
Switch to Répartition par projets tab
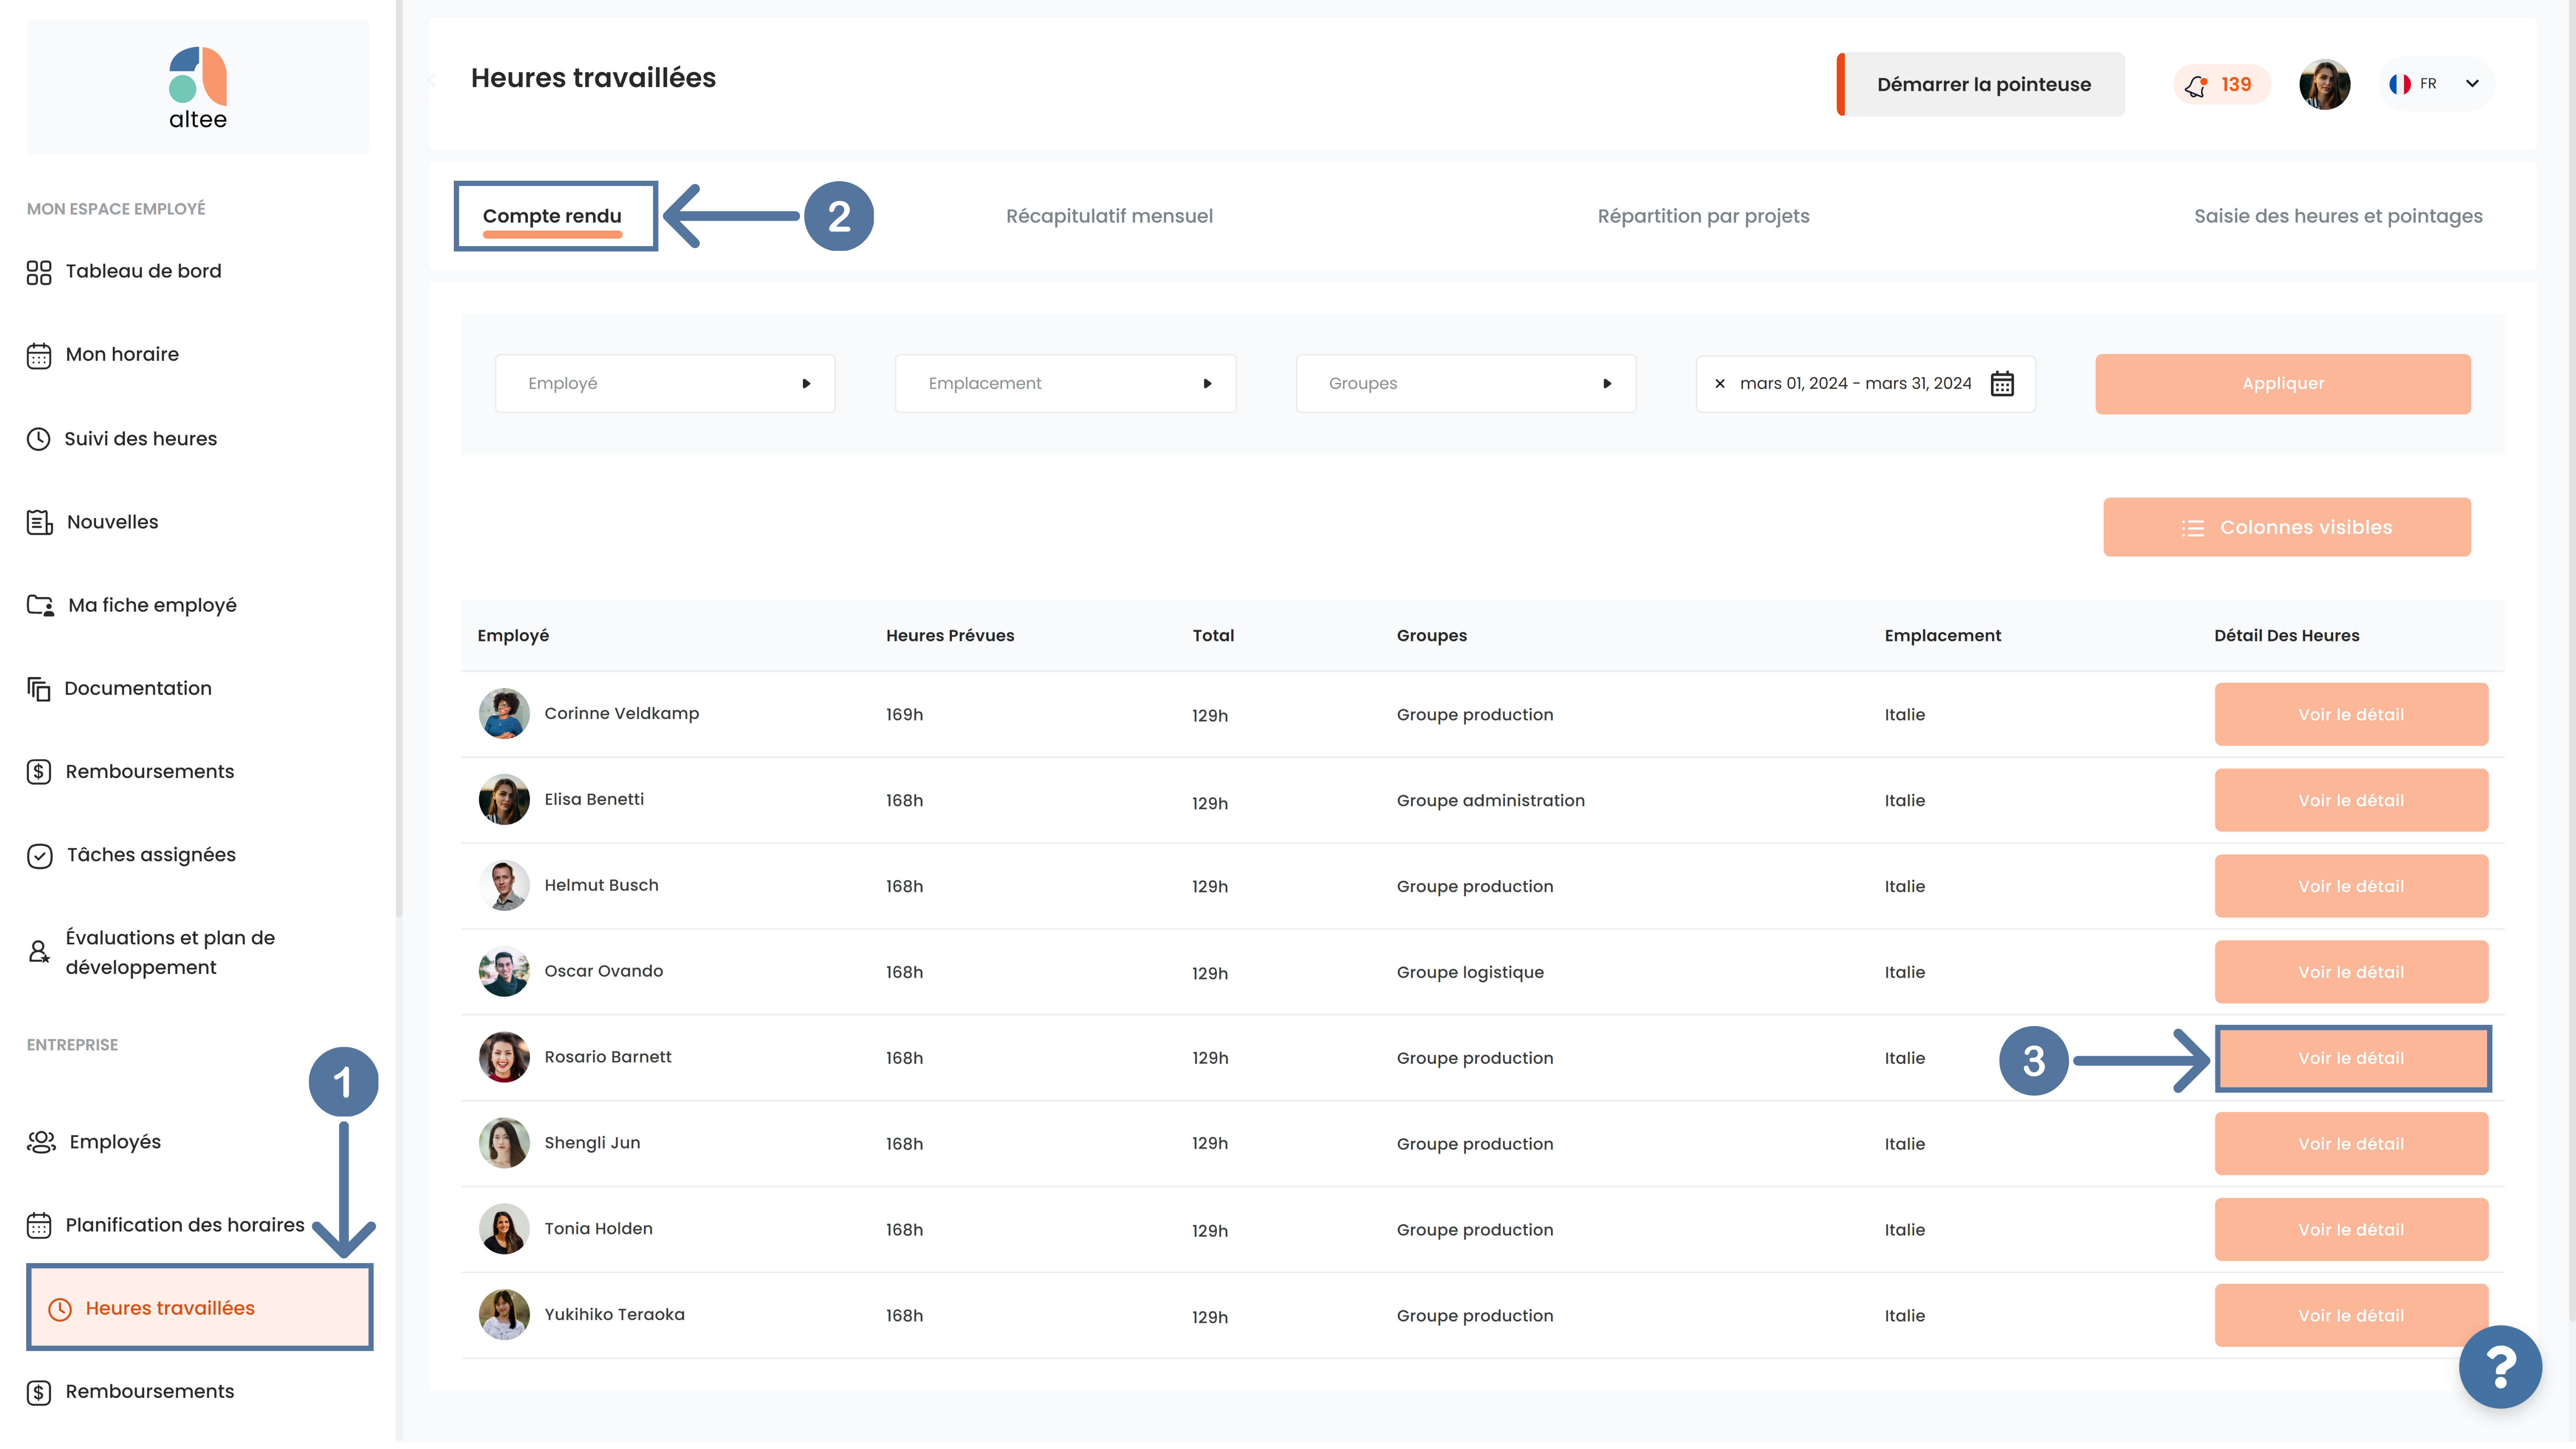(x=1703, y=216)
